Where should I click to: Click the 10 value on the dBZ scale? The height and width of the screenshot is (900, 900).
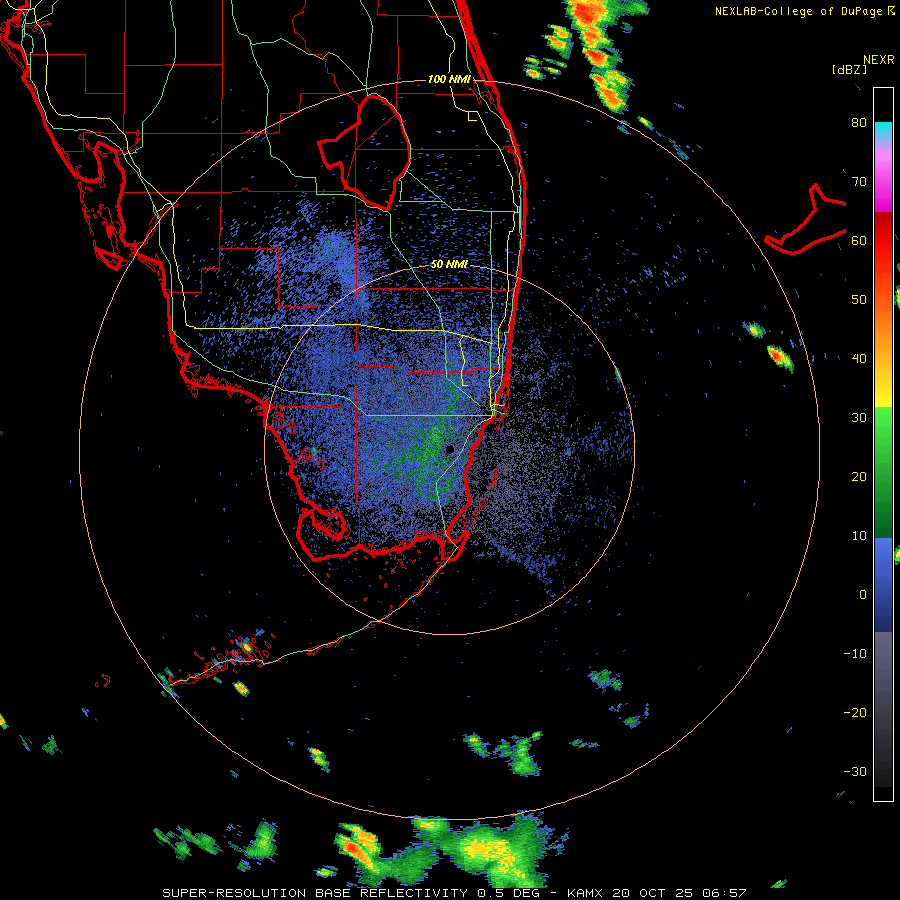click(x=859, y=536)
